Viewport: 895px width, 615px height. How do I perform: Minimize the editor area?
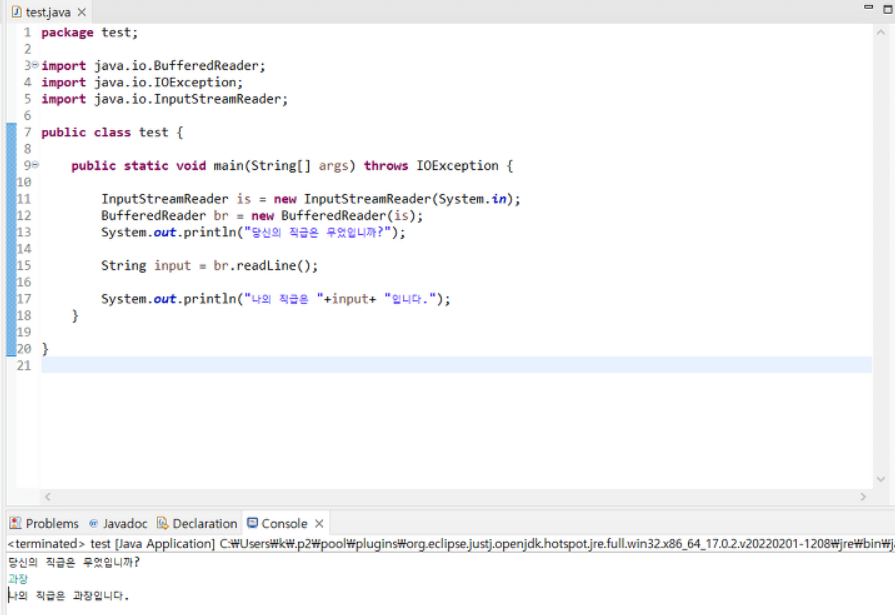pos(868,7)
